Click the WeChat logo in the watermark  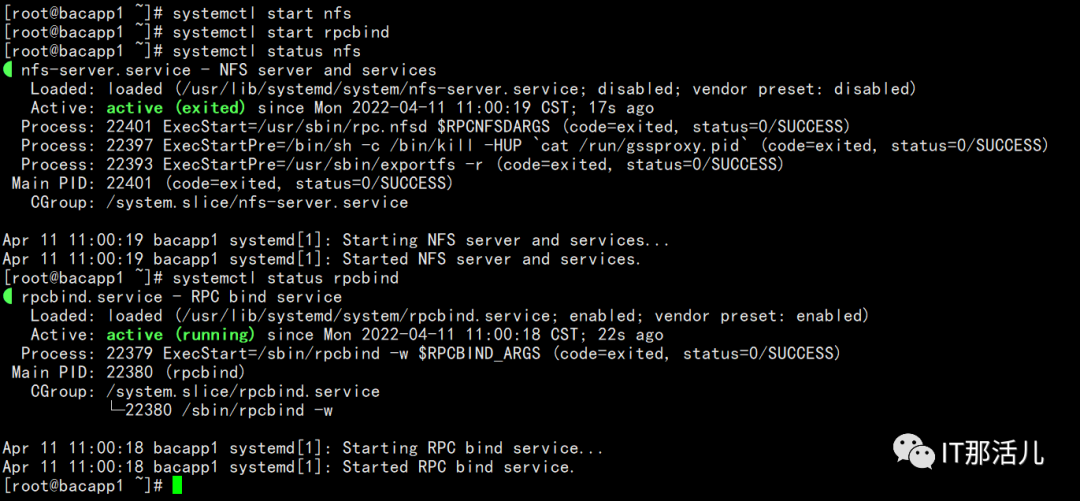coord(913,451)
